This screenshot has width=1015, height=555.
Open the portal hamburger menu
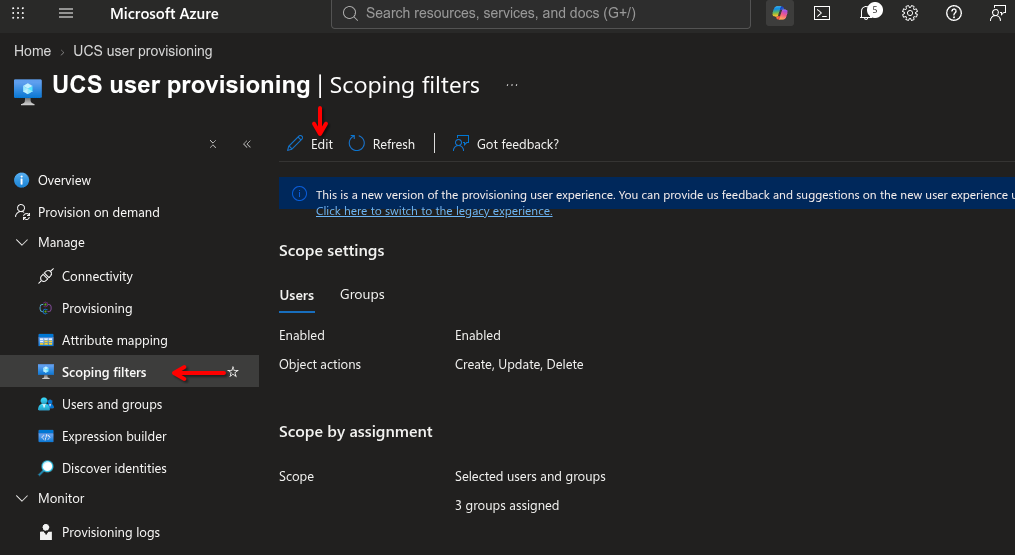tap(65, 13)
